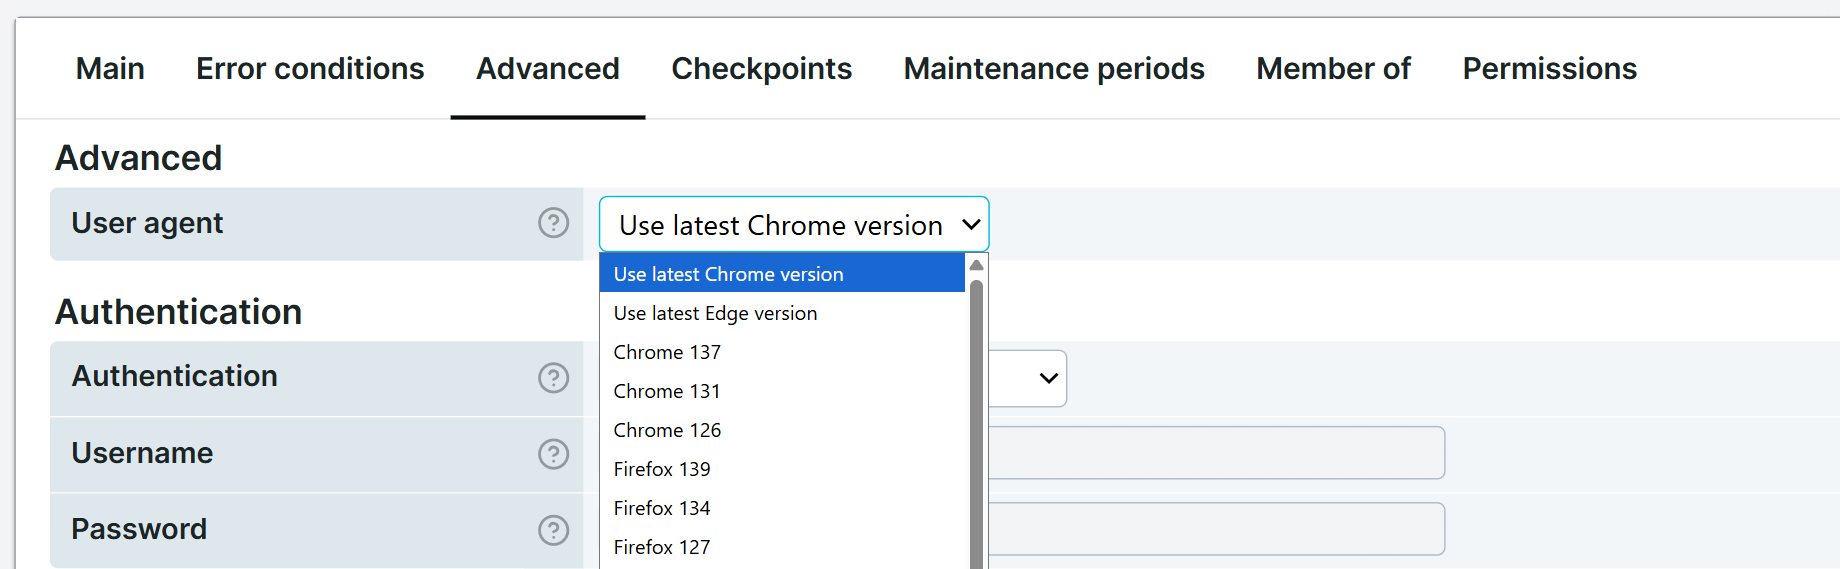Switch to the Main tab
The height and width of the screenshot is (569, 1840).
tap(110, 69)
